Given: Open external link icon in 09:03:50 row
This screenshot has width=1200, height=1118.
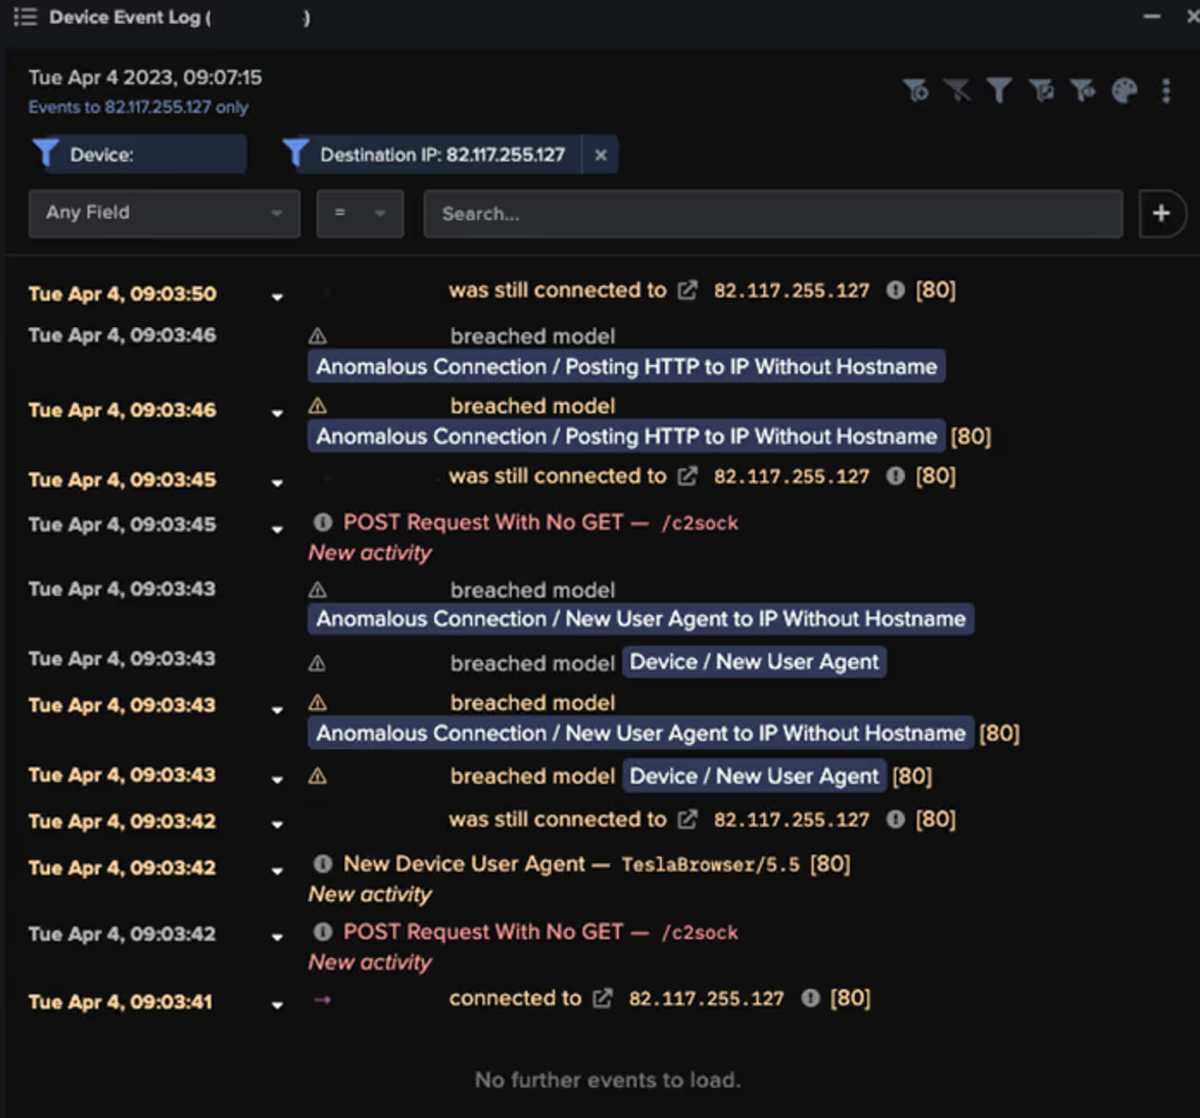Looking at the screenshot, I should tap(688, 290).
